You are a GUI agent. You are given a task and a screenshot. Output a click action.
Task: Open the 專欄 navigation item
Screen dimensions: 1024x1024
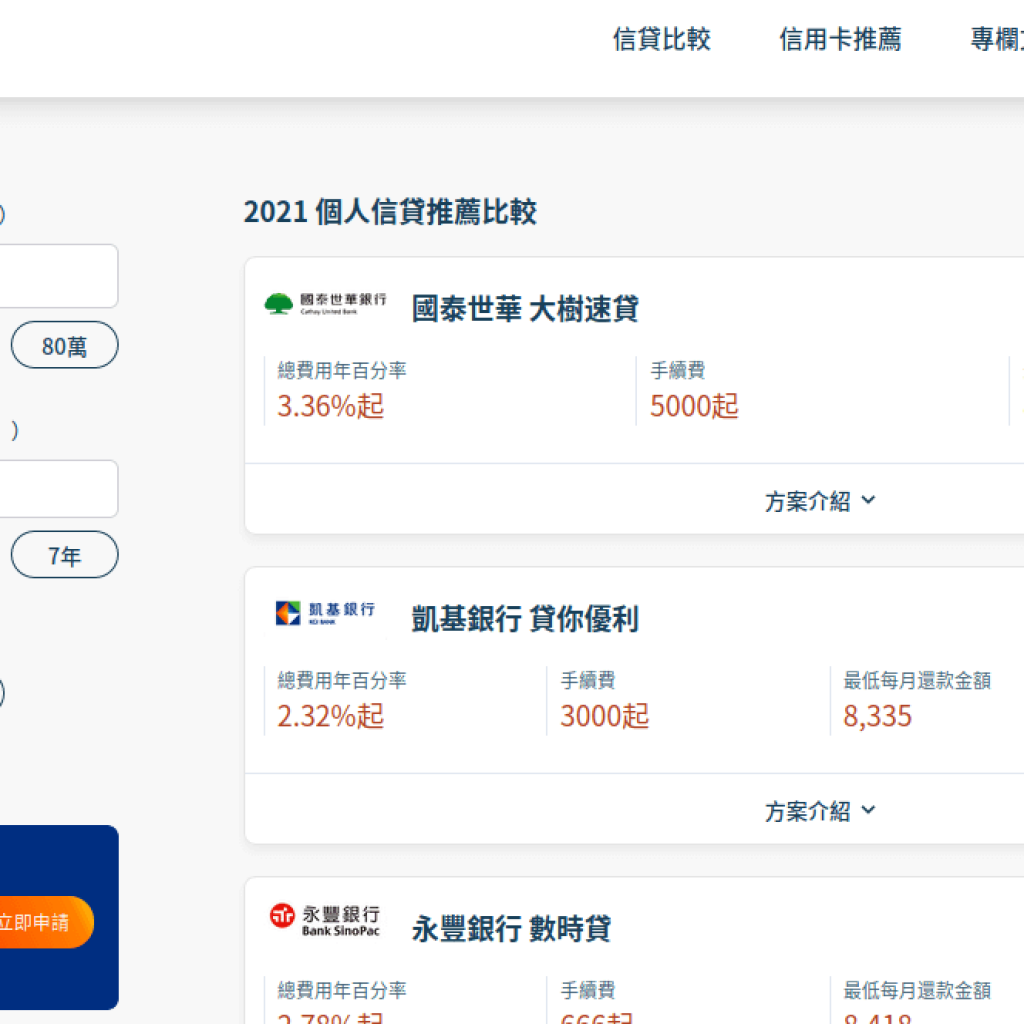click(x=996, y=40)
